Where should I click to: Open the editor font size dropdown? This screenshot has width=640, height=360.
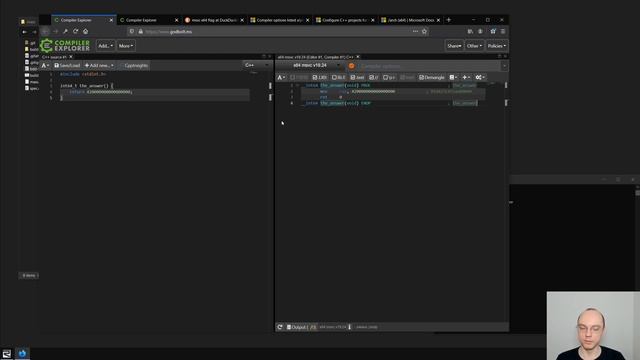point(45,65)
